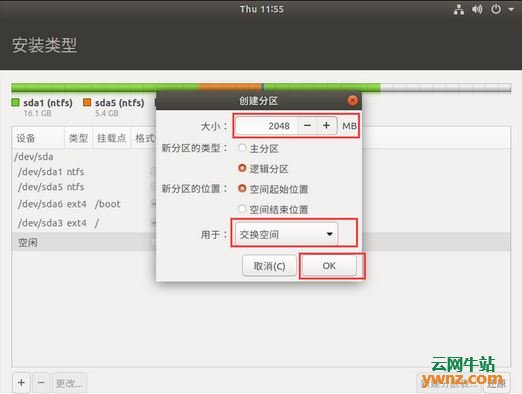Increase partition size with plus button

tap(327, 126)
